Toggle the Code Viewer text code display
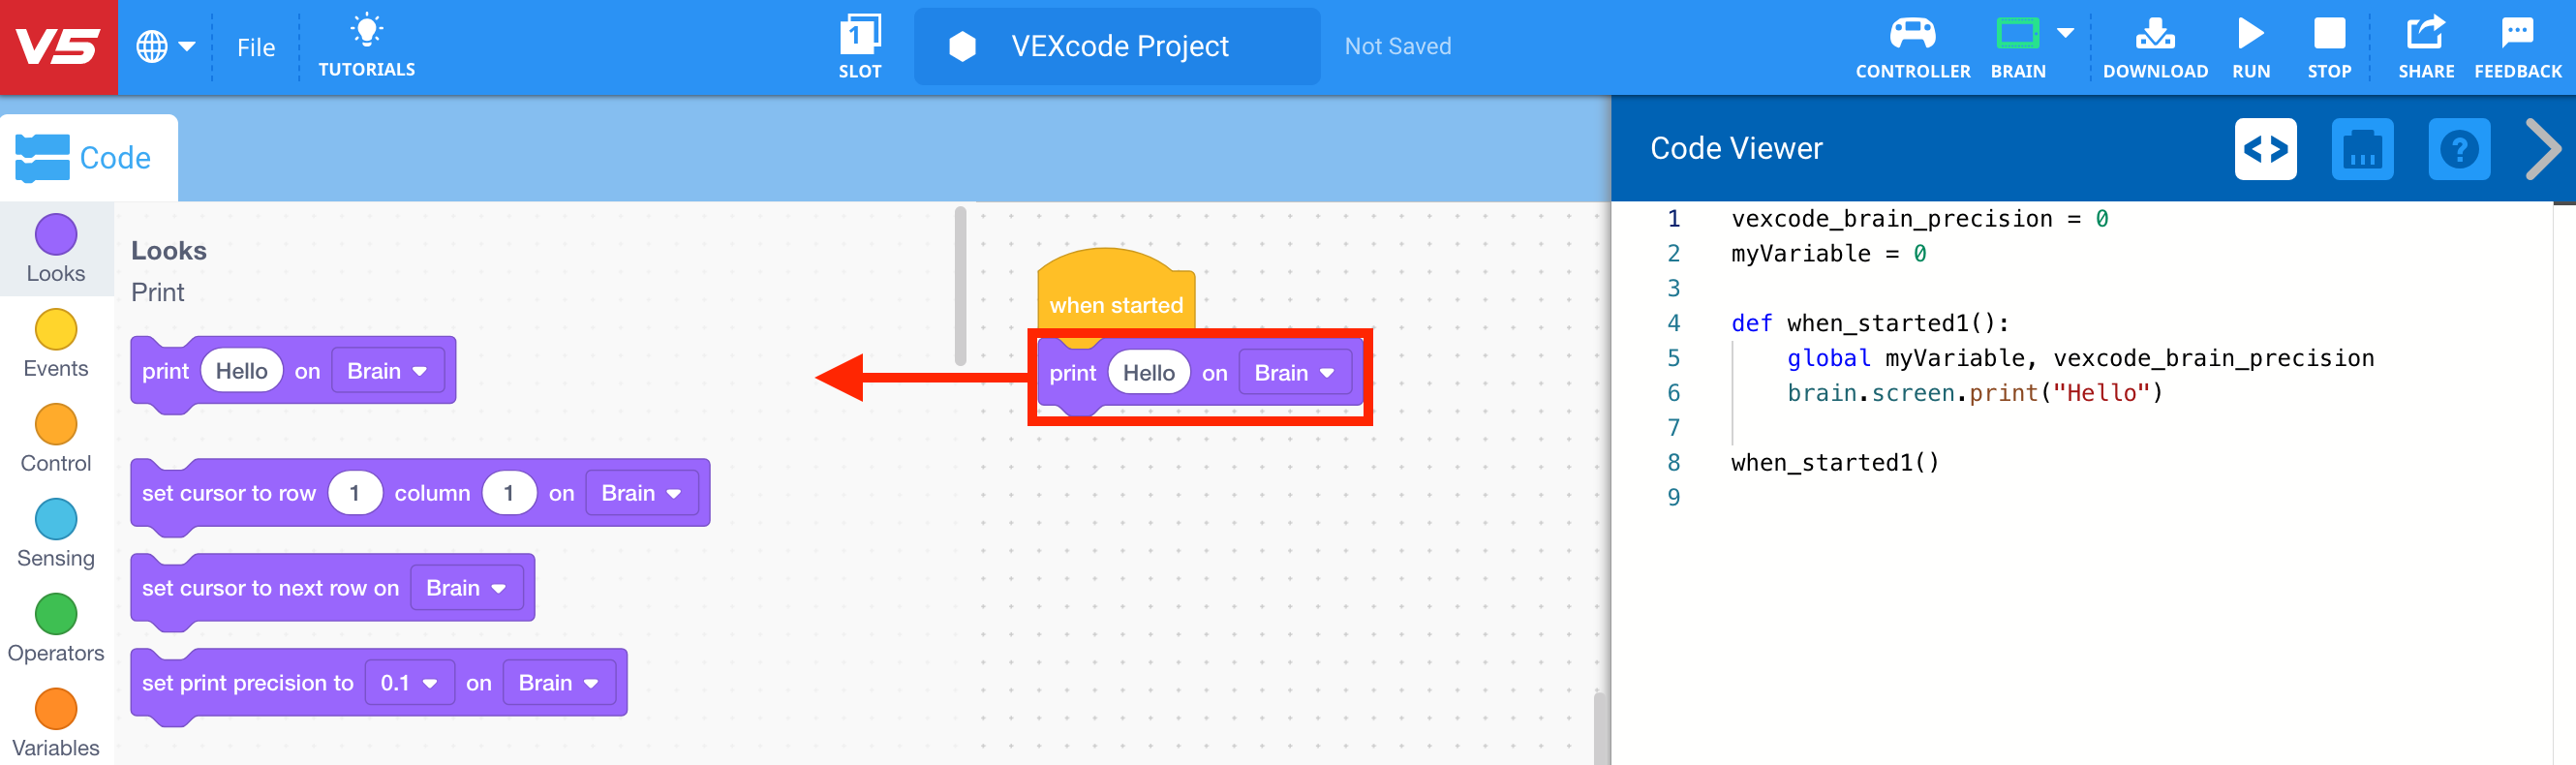The width and height of the screenshot is (2576, 765). (x=2266, y=149)
